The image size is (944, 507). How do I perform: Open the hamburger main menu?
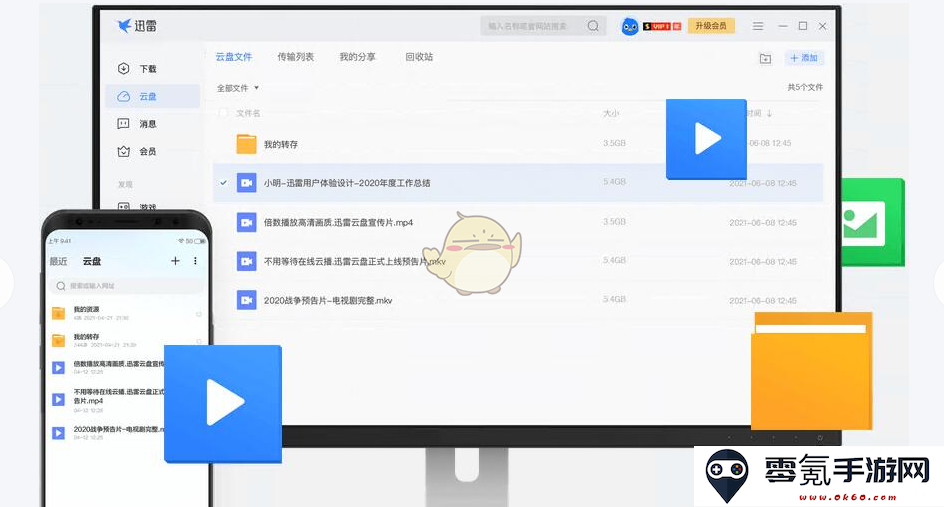click(x=758, y=26)
